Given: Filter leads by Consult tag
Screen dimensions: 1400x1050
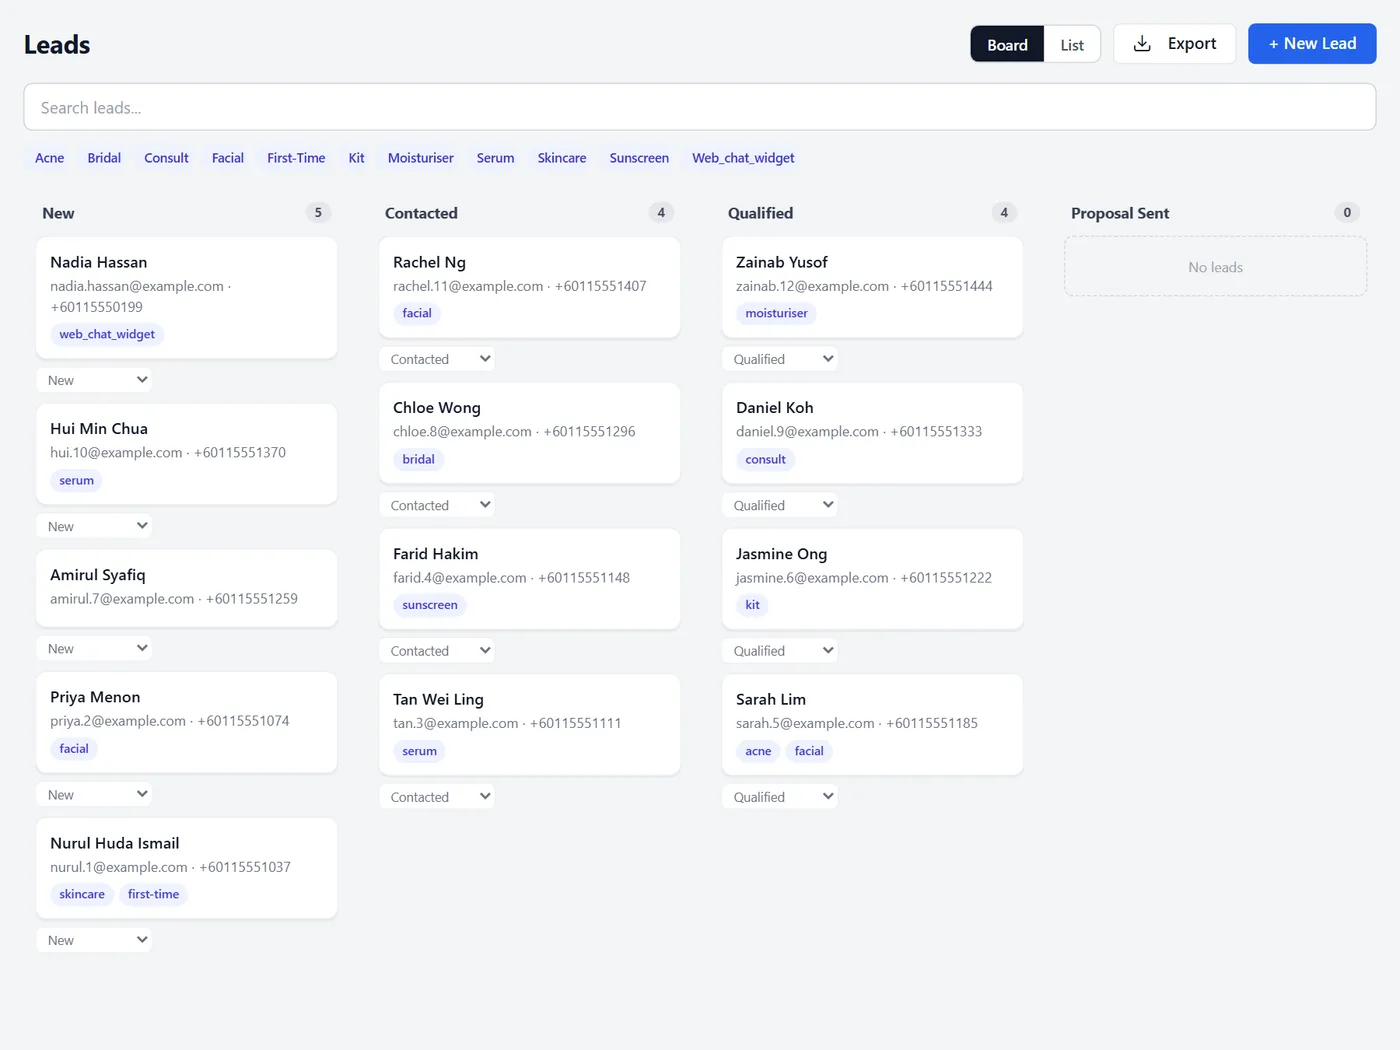Looking at the screenshot, I should [166, 158].
